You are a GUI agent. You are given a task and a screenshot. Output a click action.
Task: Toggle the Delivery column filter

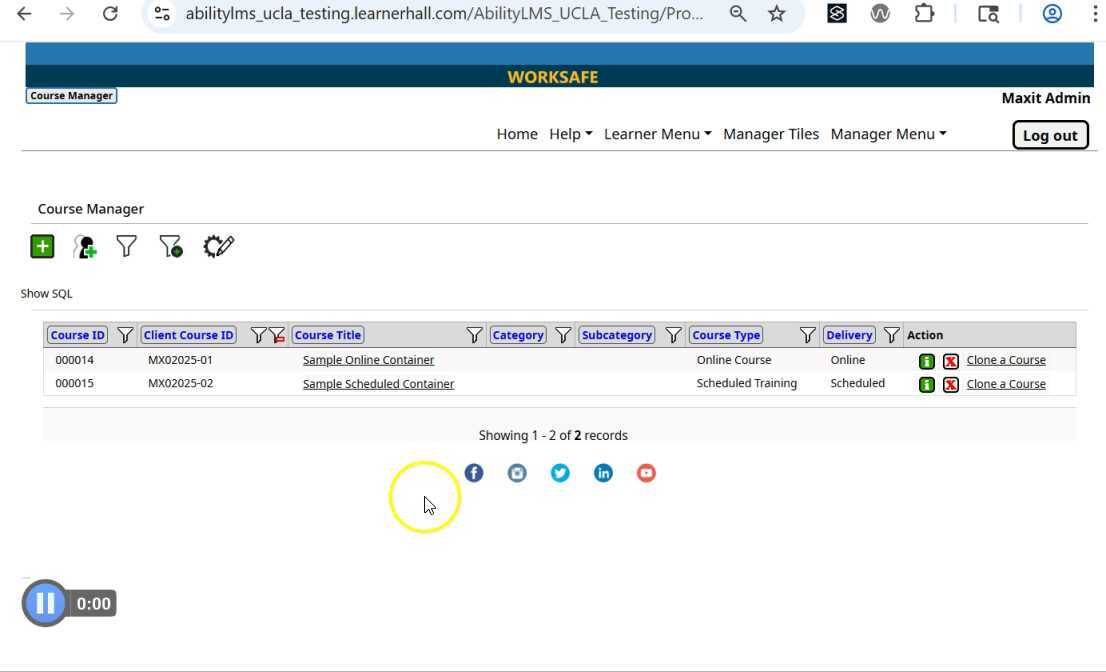point(891,336)
